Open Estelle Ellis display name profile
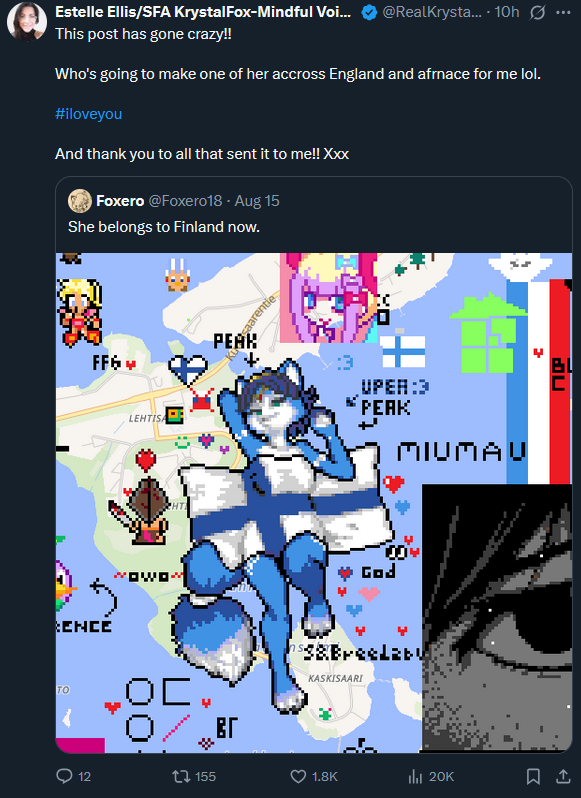The width and height of the screenshot is (581, 798). pos(203,12)
